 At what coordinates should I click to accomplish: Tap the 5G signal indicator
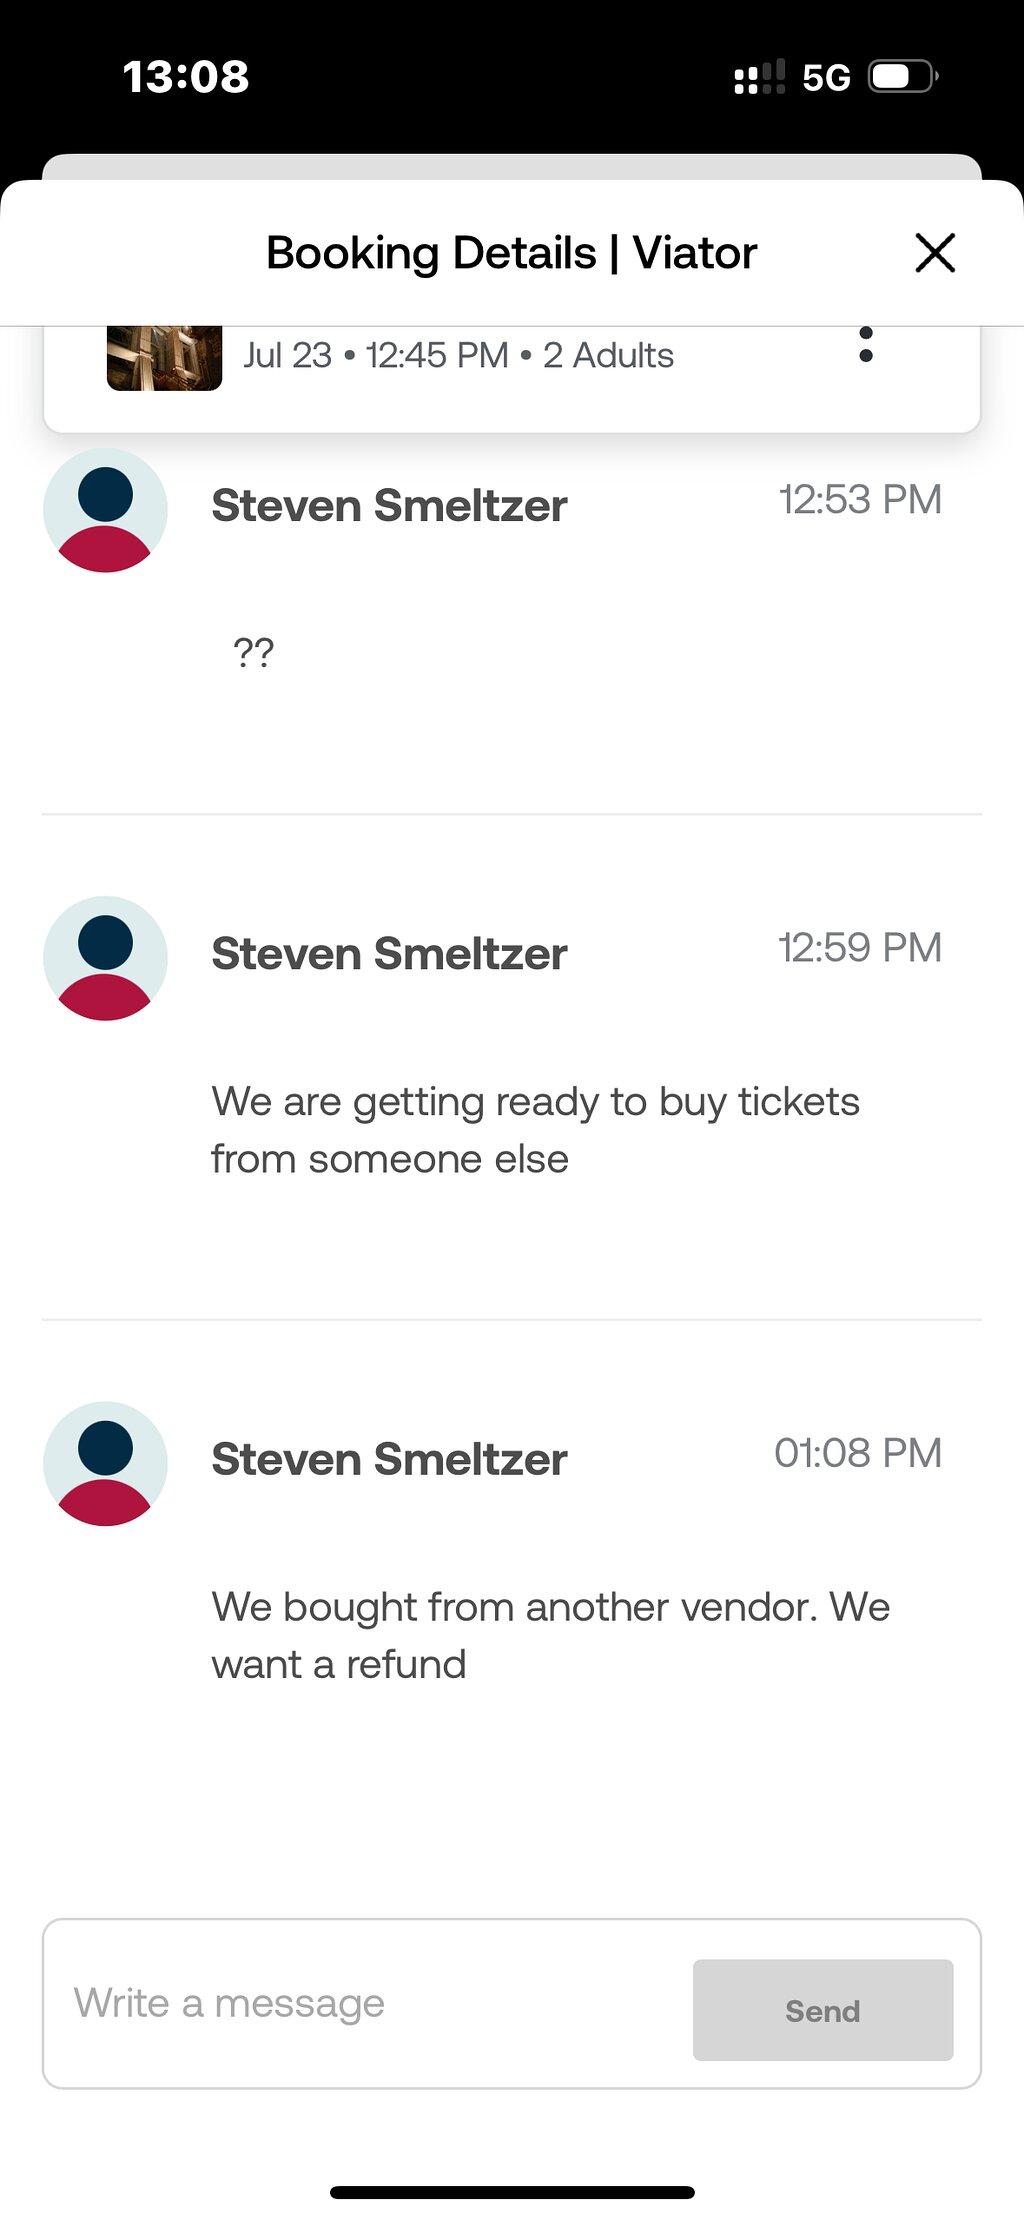coord(826,77)
